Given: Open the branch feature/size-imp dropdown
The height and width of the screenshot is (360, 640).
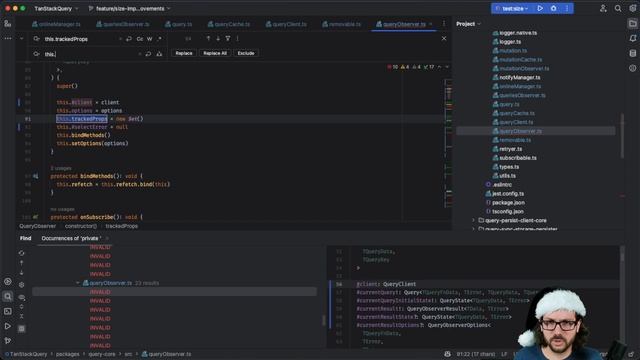Looking at the screenshot, I should (129, 9).
